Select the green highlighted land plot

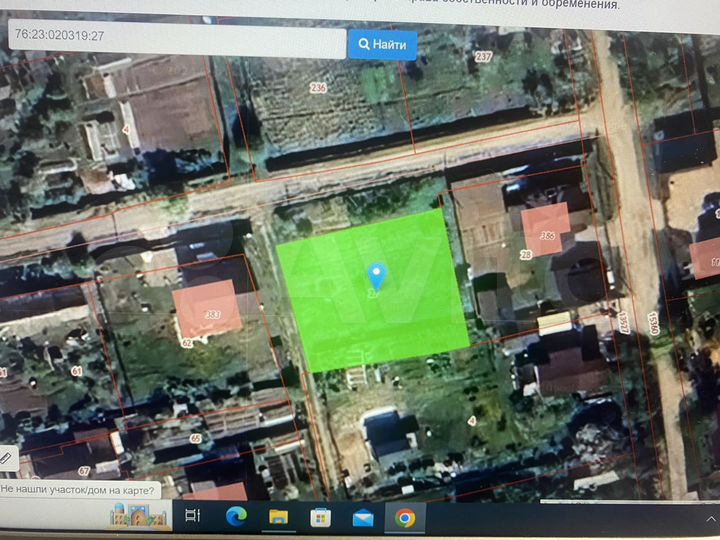(372, 292)
